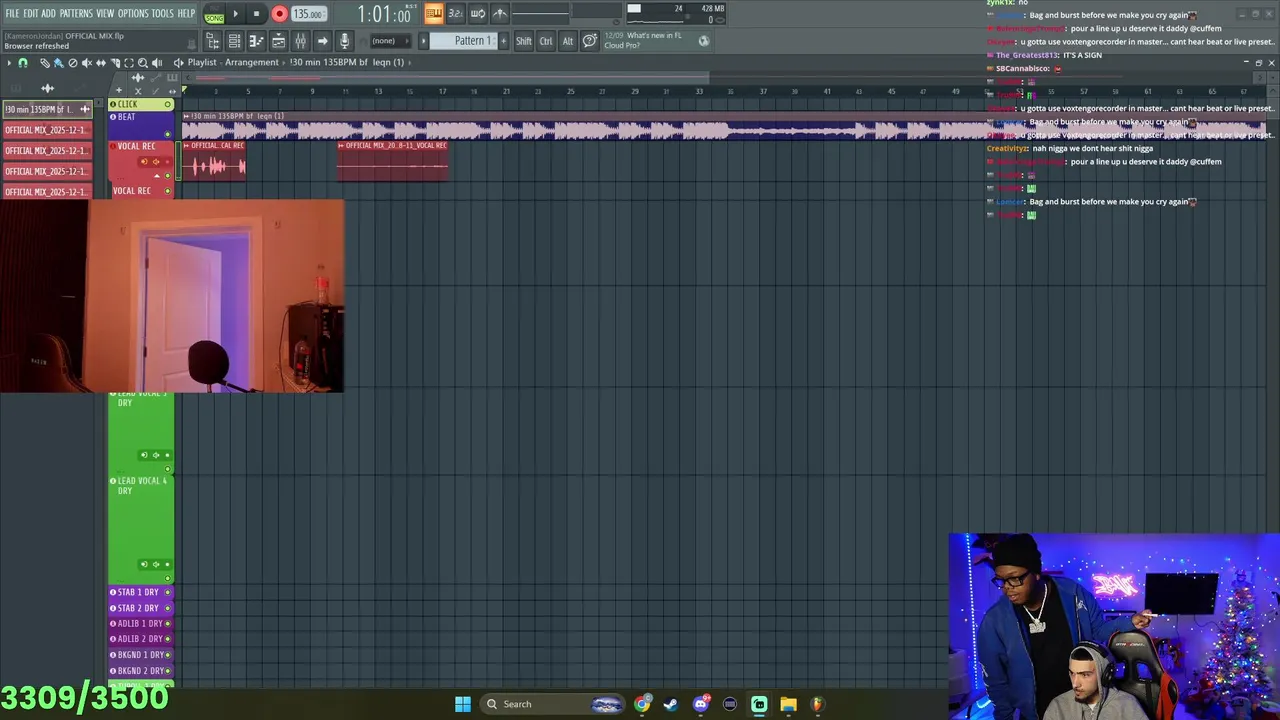Open the Mixer window icon
The width and height of the screenshot is (1280, 720).
click(300, 41)
